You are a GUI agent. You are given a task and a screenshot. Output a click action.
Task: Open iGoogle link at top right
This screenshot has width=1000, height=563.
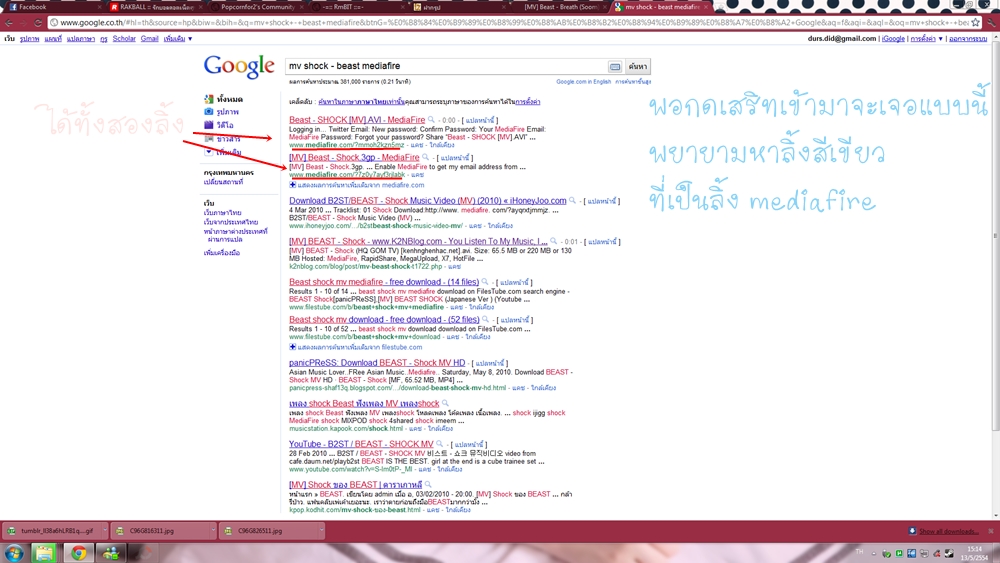click(893, 39)
